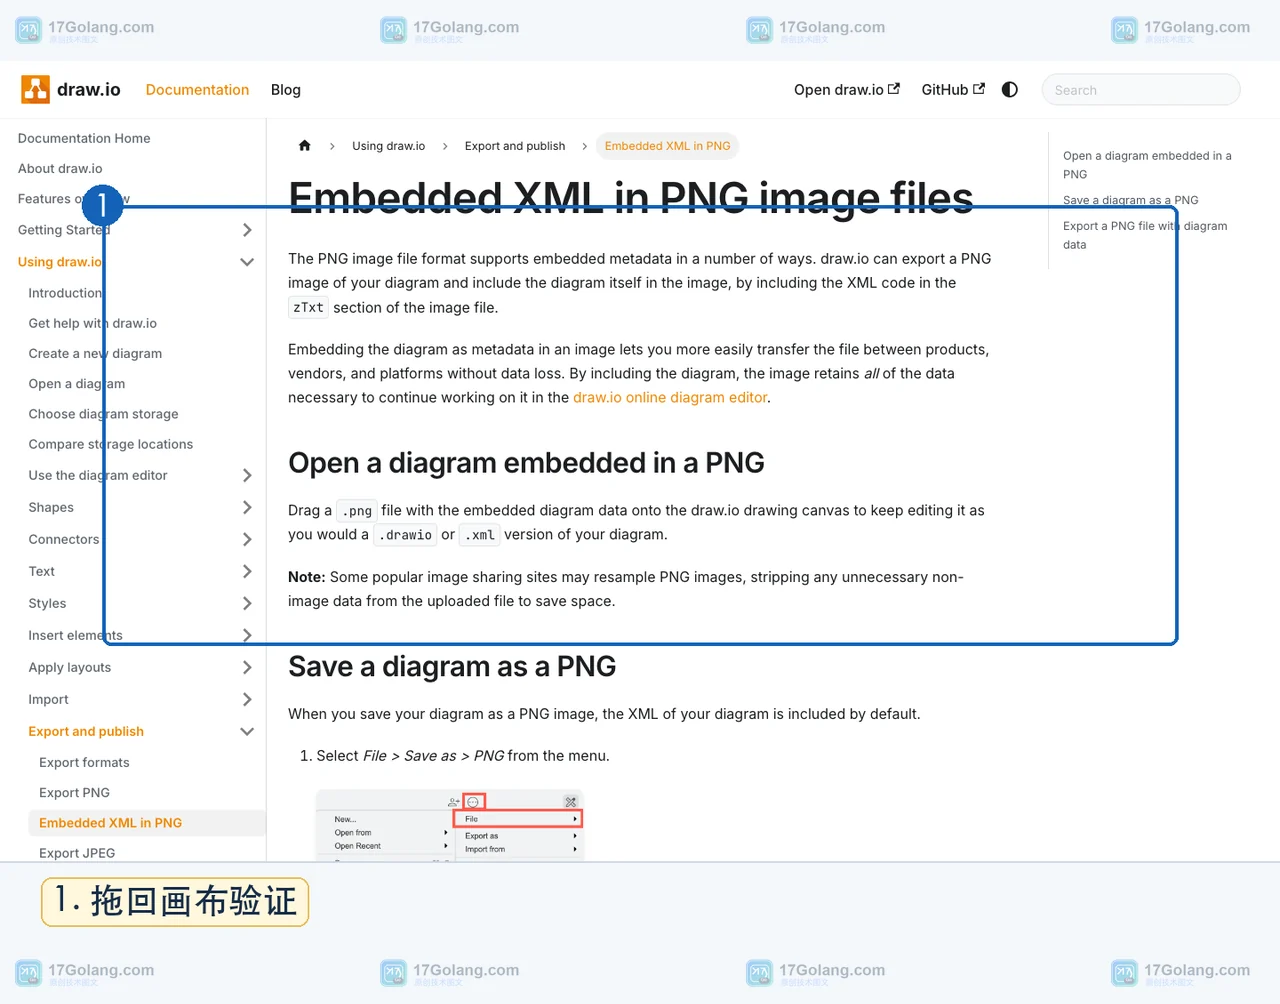Expand the Connectors section chevron
1280x1004 pixels.
(x=247, y=540)
